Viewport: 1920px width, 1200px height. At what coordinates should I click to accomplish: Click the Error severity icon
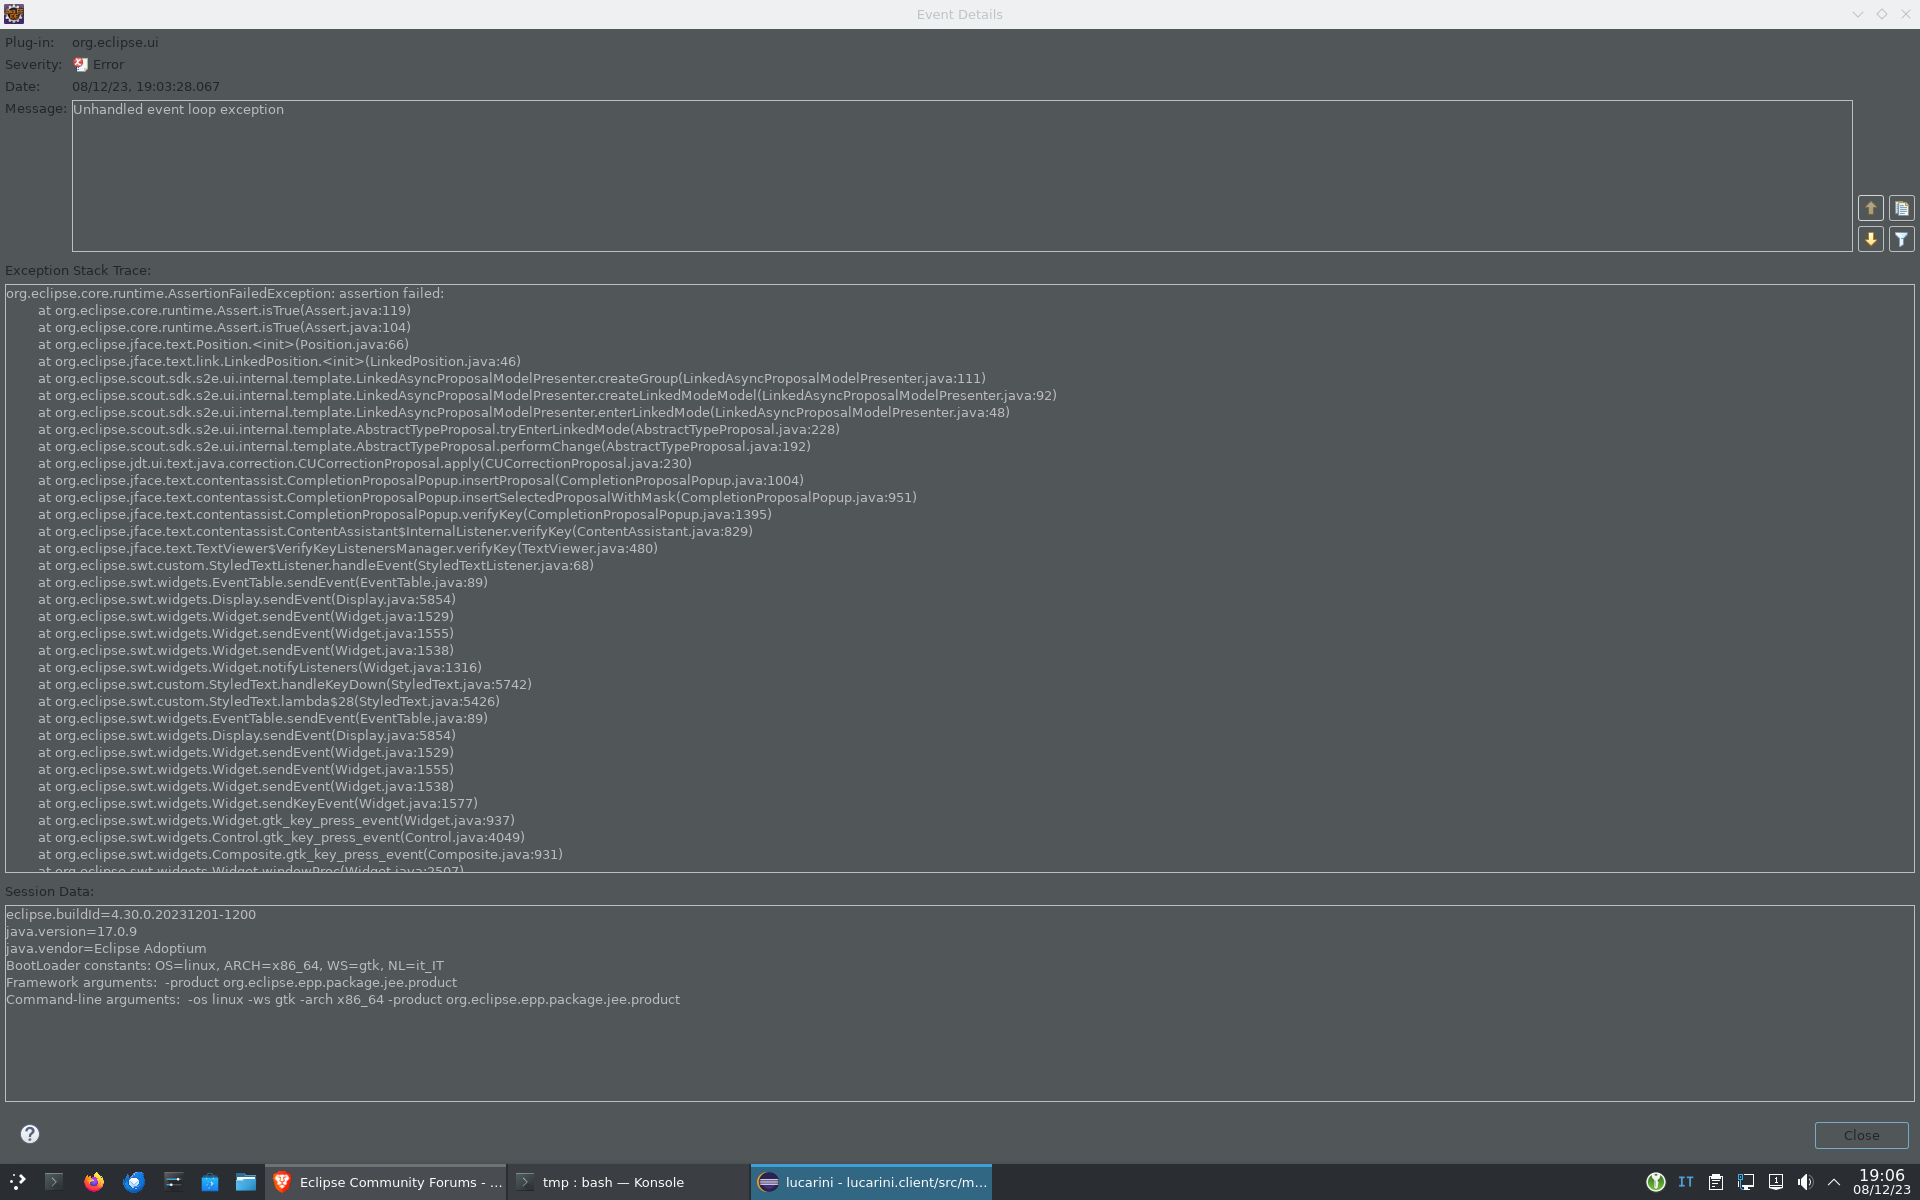[x=81, y=65]
